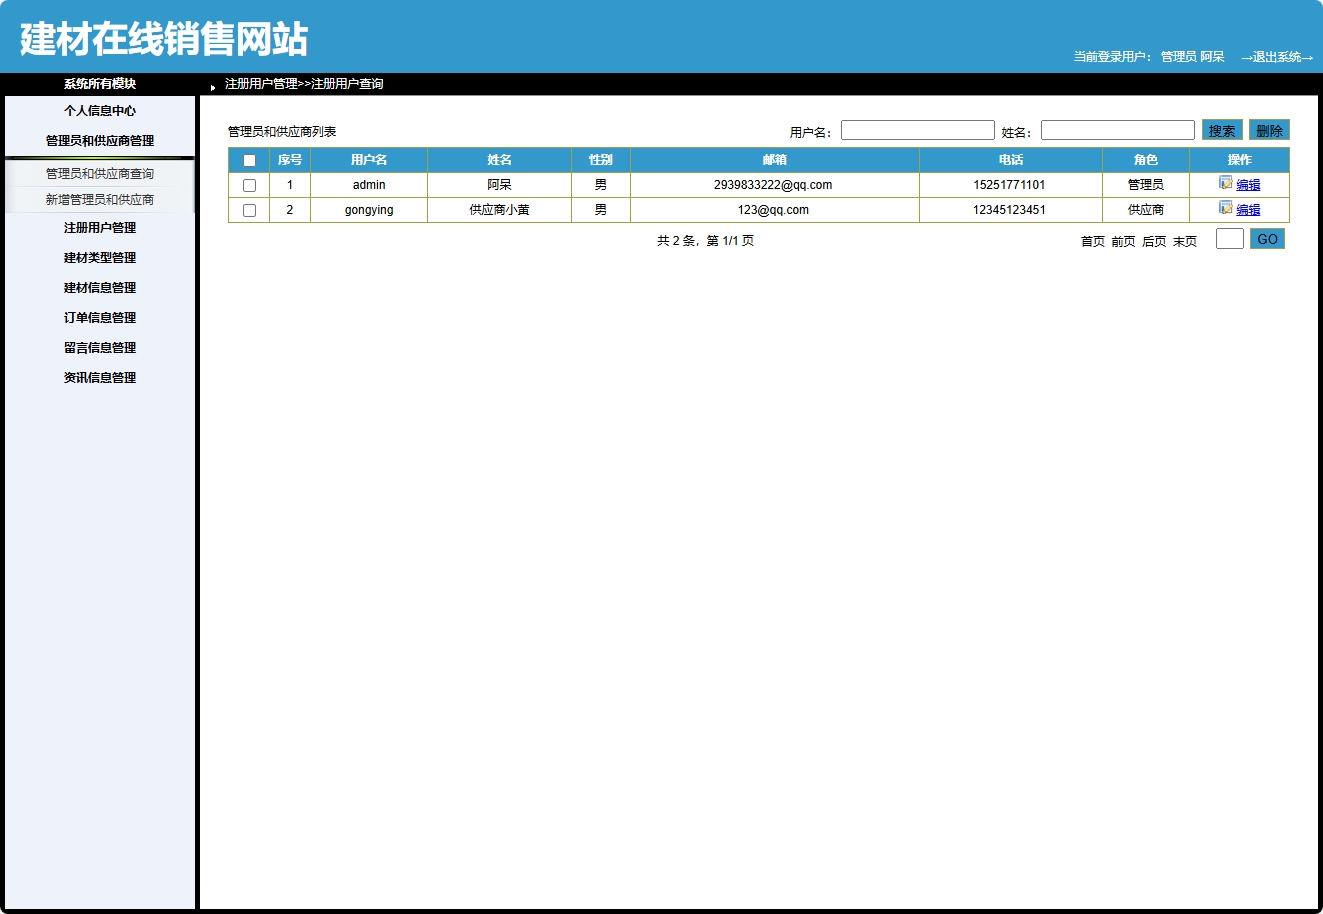Expand 系统所有模块 header
1323x914 pixels.
pos(98,84)
